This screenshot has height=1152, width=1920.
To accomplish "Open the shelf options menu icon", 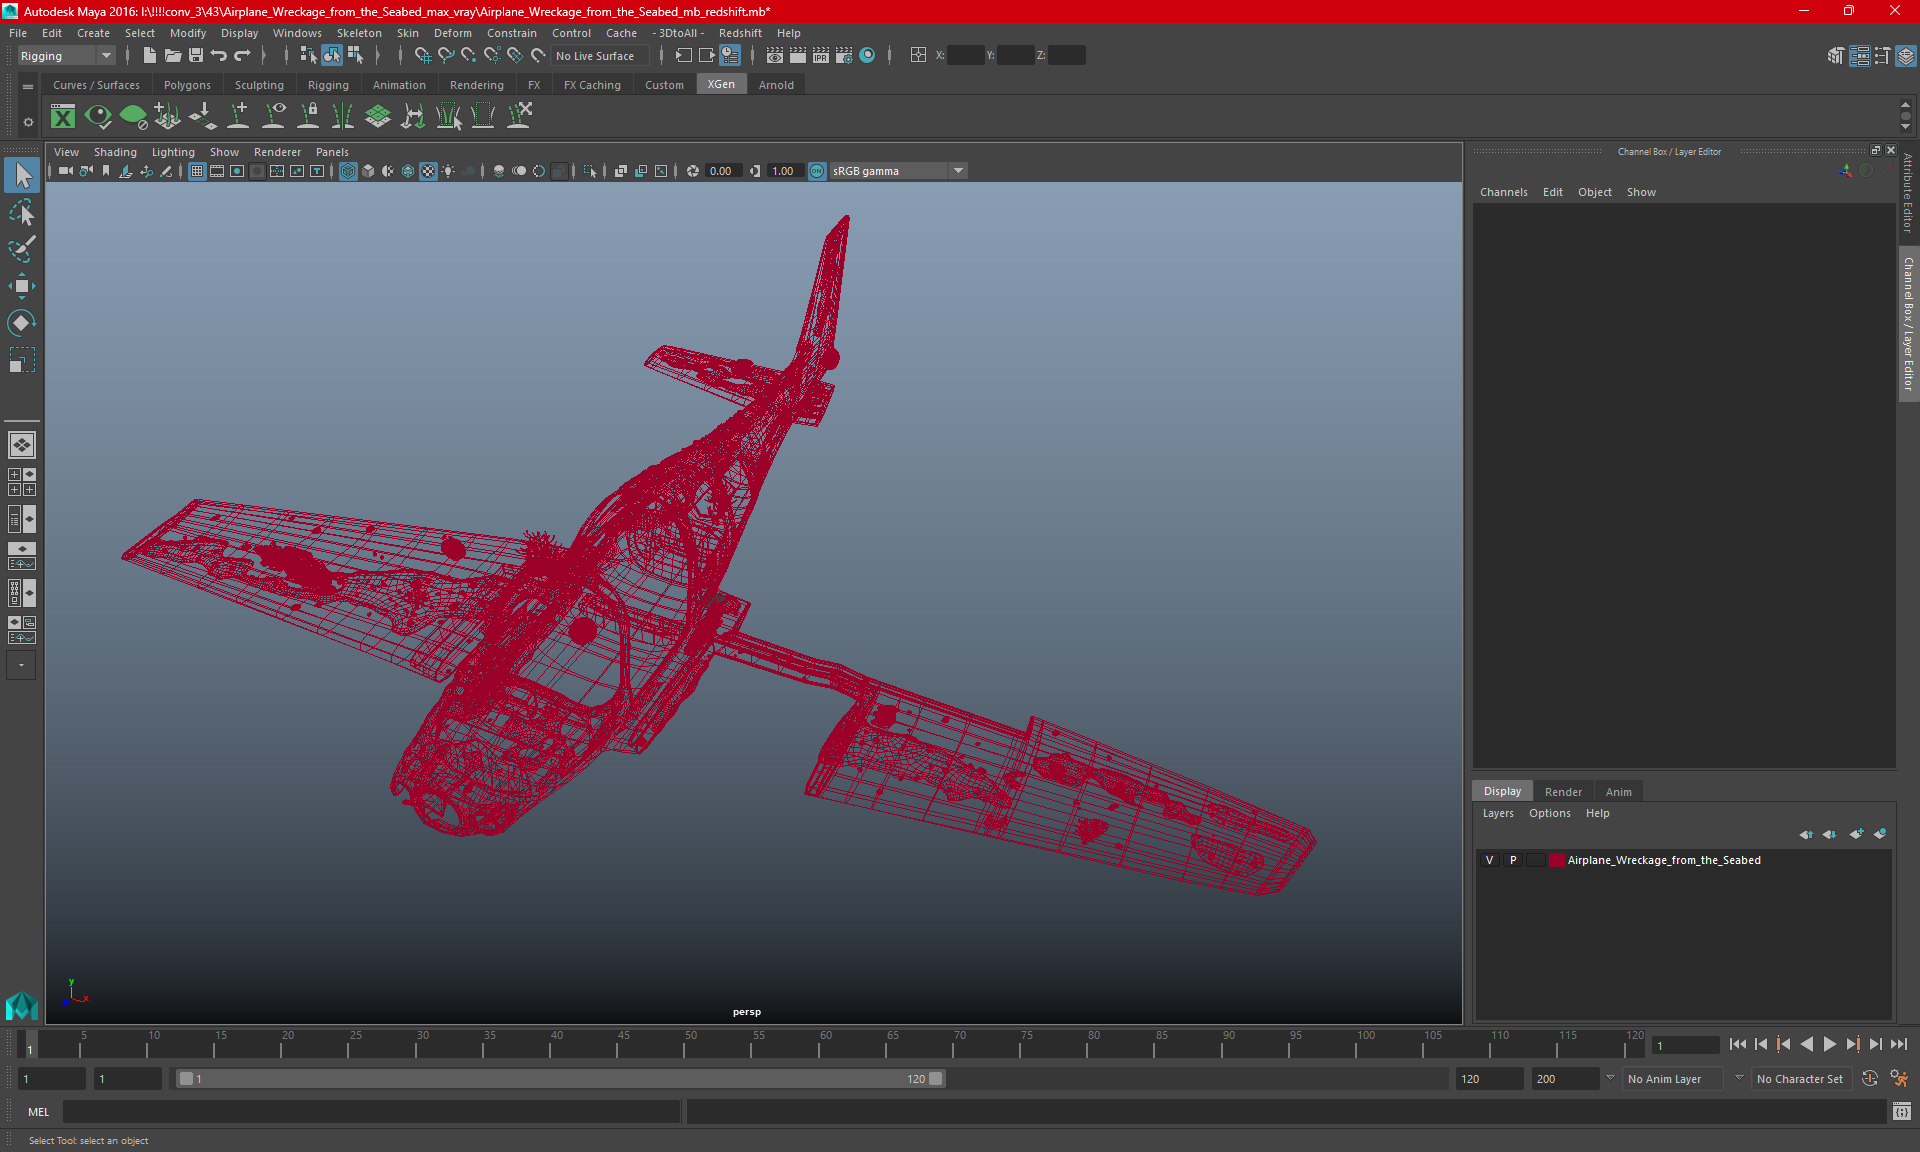I will [28, 122].
